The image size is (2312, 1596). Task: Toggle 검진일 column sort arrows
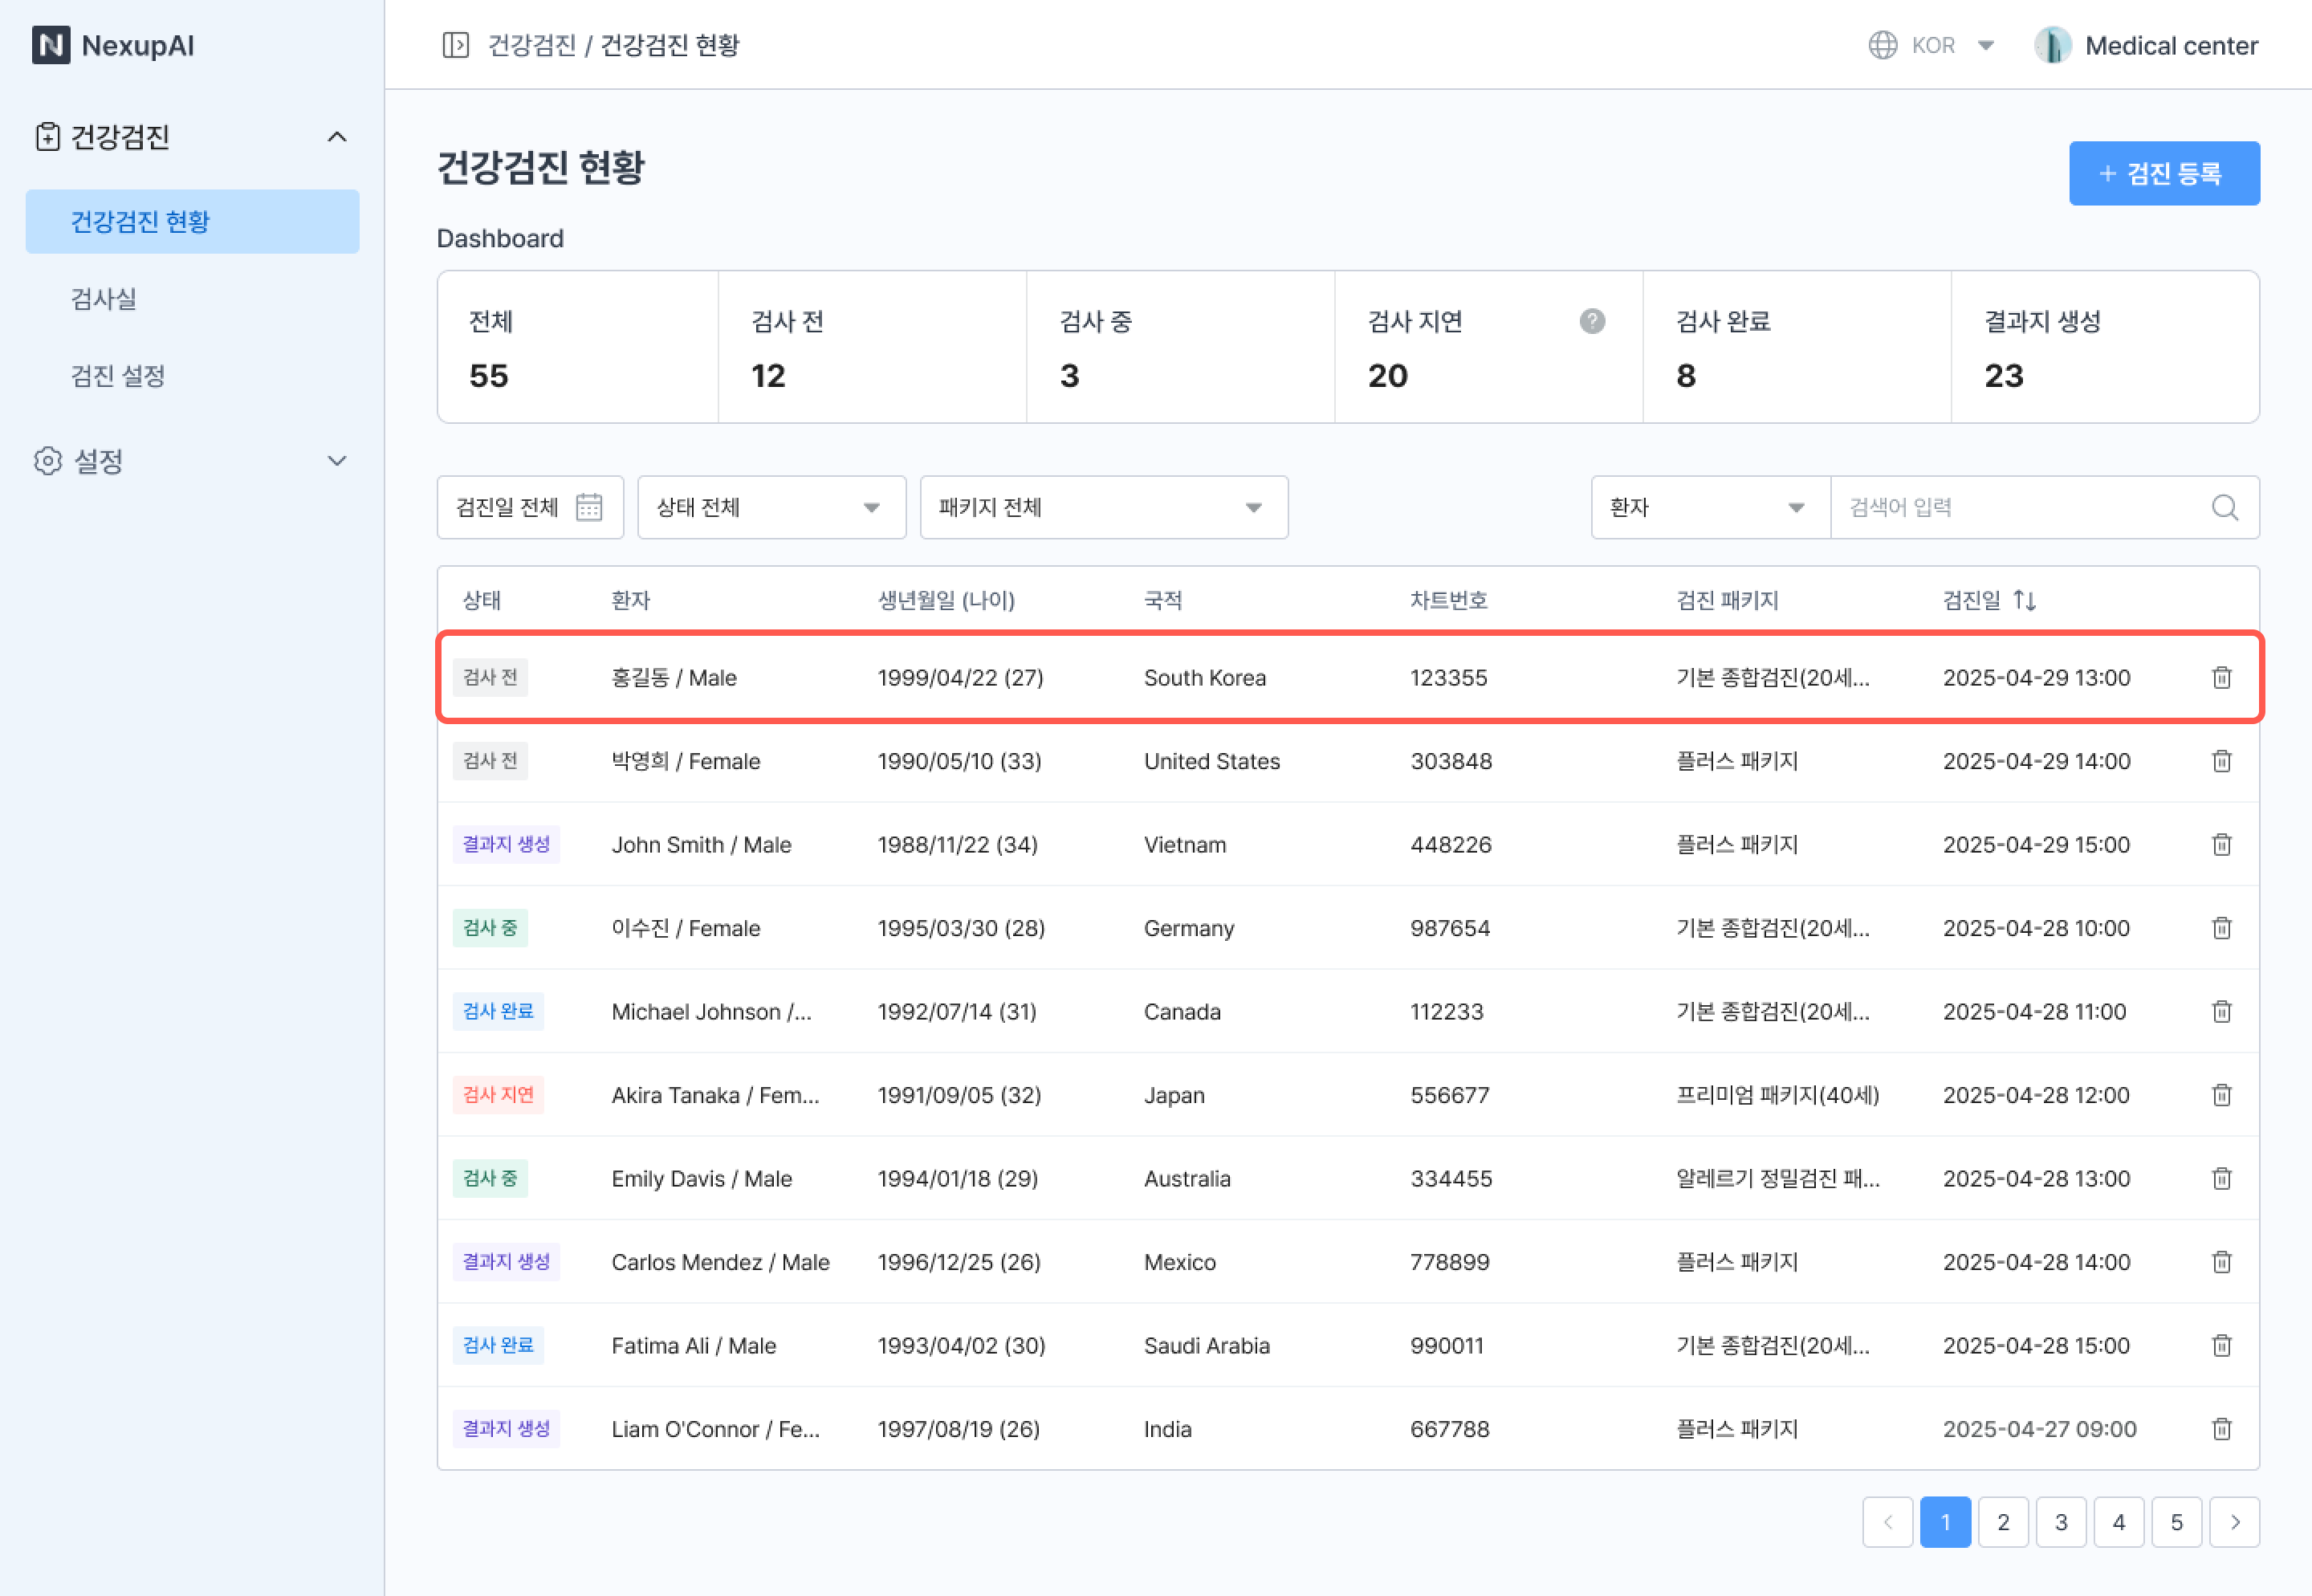pyautogui.click(x=2024, y=600)
